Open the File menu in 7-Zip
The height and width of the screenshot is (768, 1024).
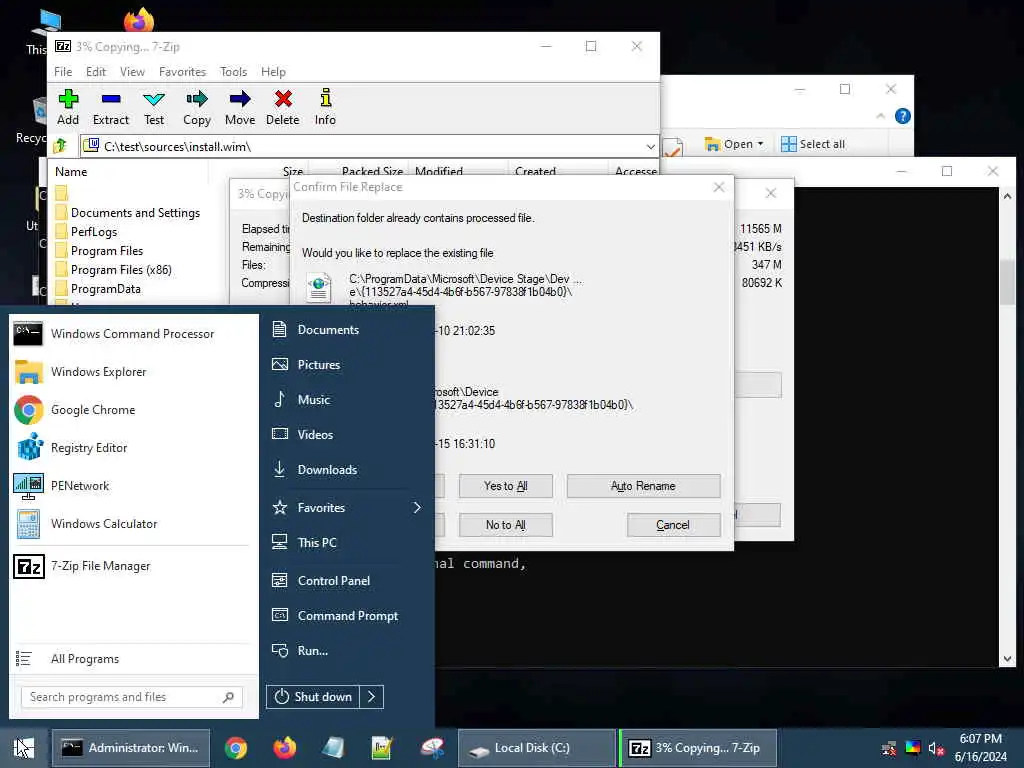pos(63,72)
